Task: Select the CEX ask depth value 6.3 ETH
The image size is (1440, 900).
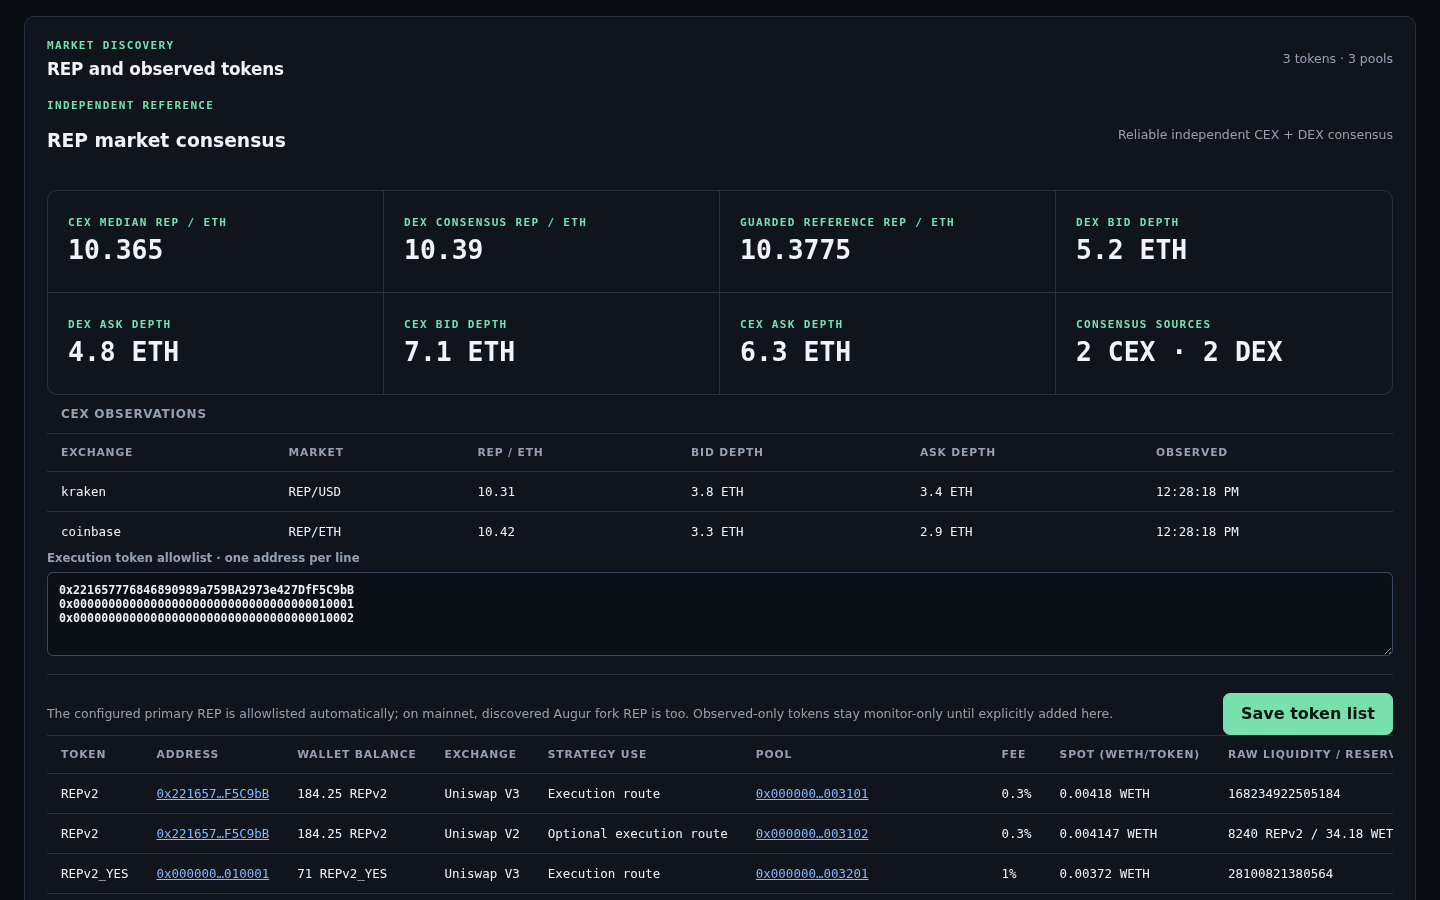Action: tap(795, 352)
